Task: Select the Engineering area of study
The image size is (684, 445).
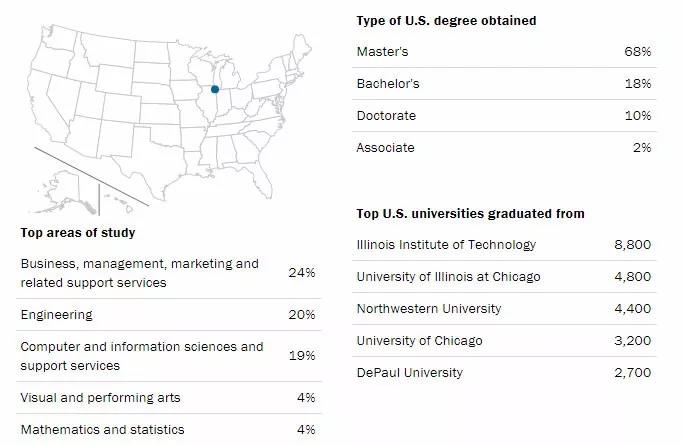Action: [56, 314]
